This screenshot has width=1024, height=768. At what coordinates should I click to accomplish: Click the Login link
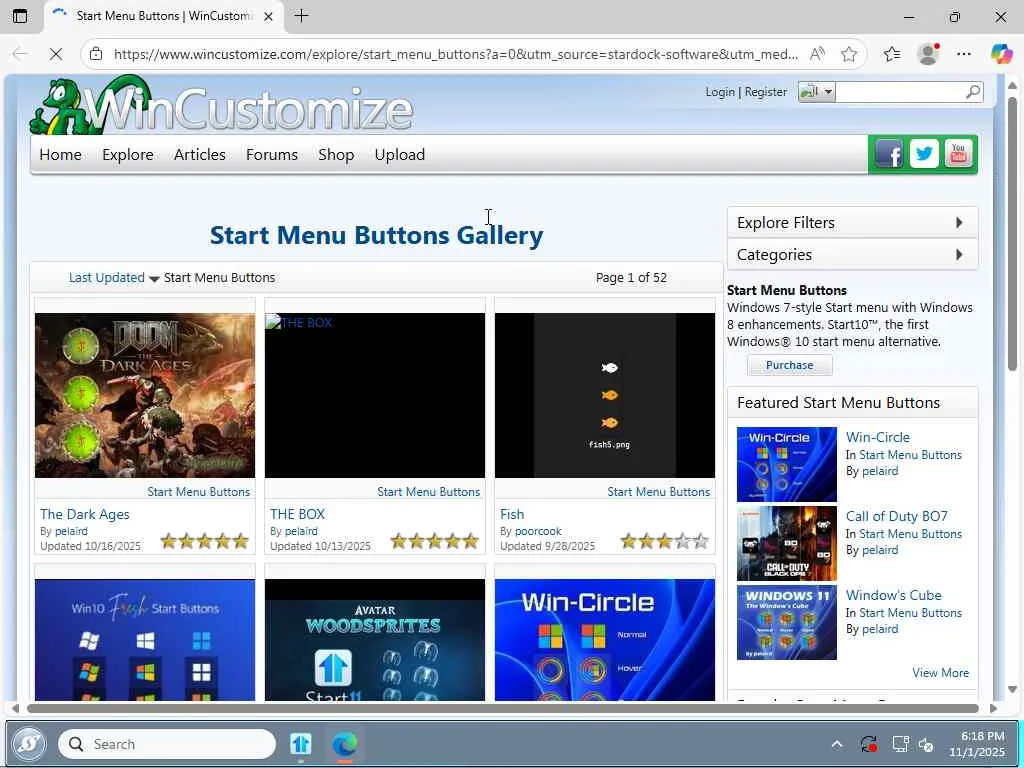click(x=720, y=92)
